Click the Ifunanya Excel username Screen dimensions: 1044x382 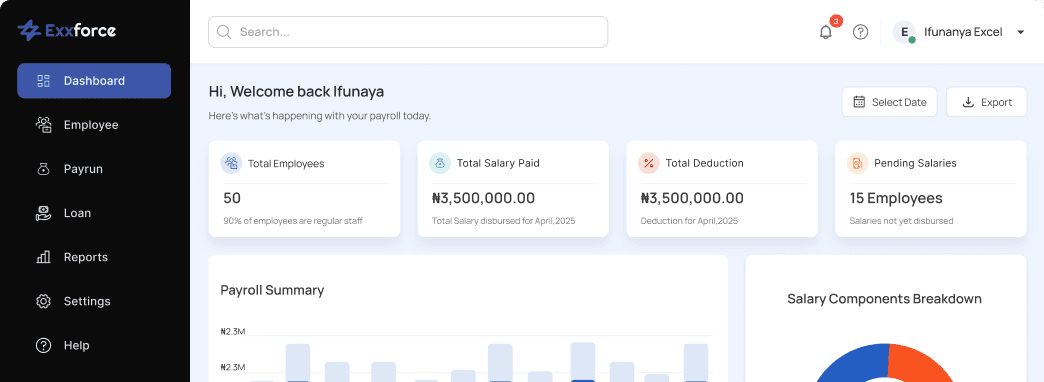(963, 32)
